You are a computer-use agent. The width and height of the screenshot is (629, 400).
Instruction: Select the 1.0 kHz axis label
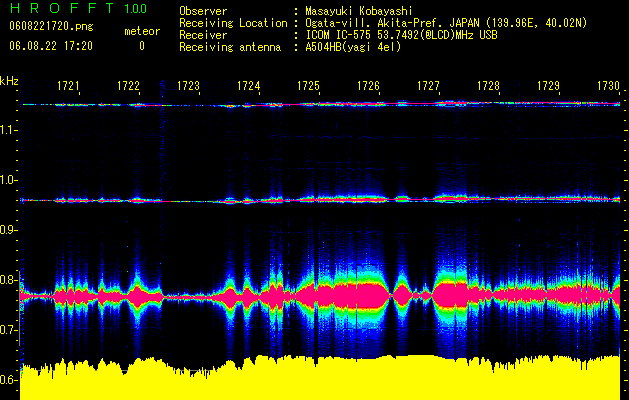9,180
